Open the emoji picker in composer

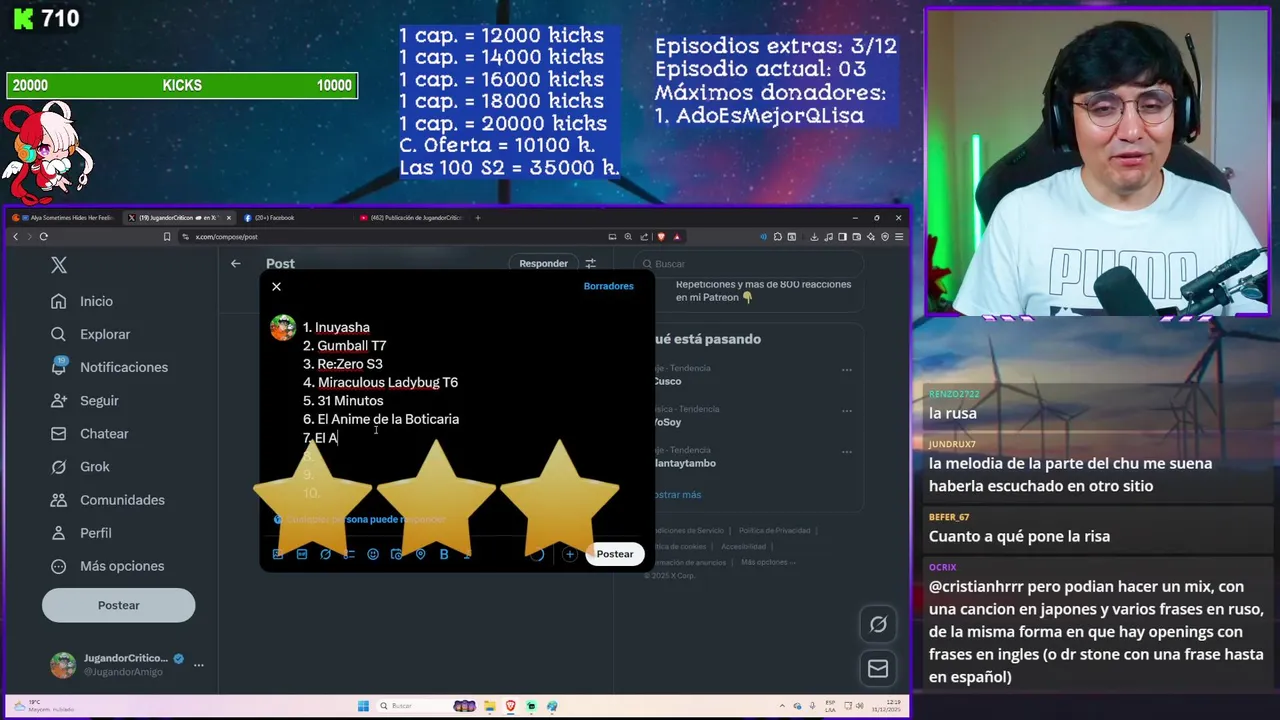click(x=373, y=554)
